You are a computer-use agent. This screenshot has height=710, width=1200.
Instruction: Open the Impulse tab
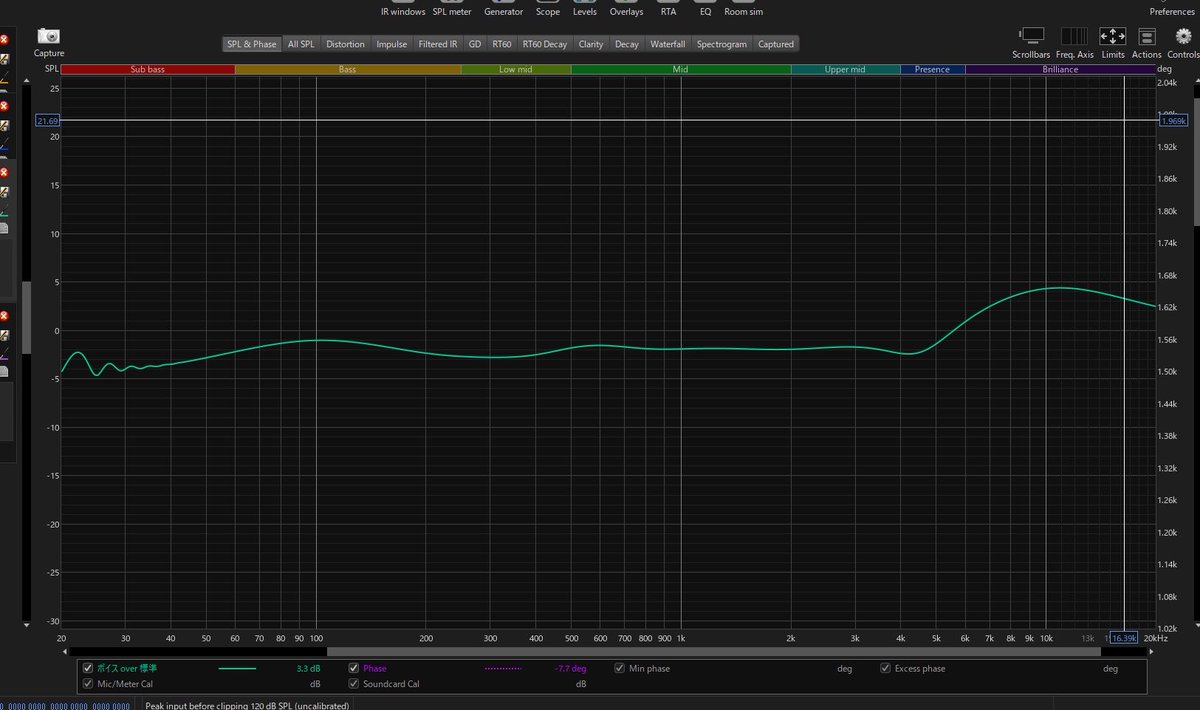click(x=392, y=44)
